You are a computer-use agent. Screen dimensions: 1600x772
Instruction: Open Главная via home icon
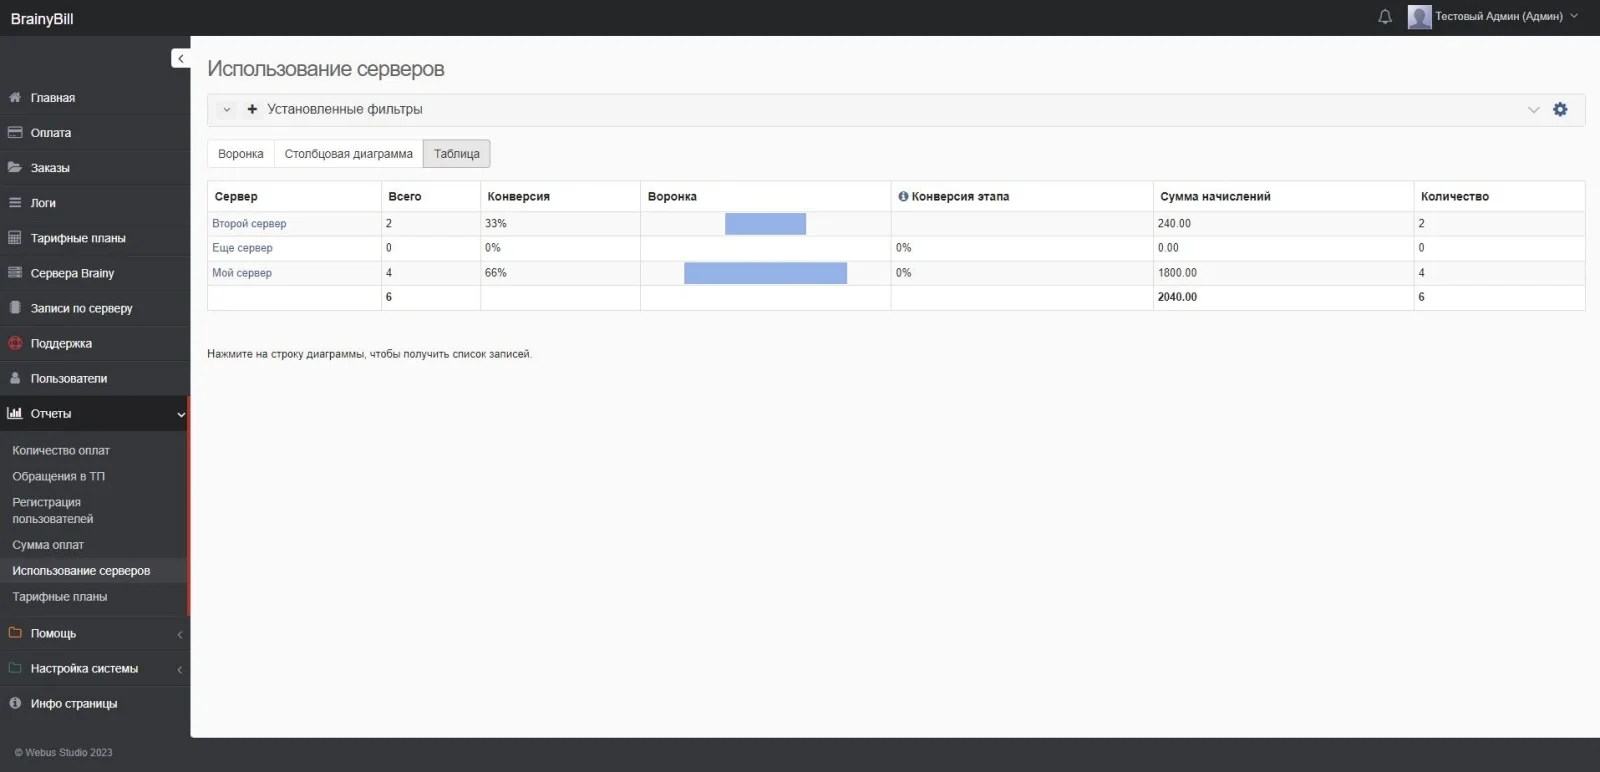pos(15,98)
